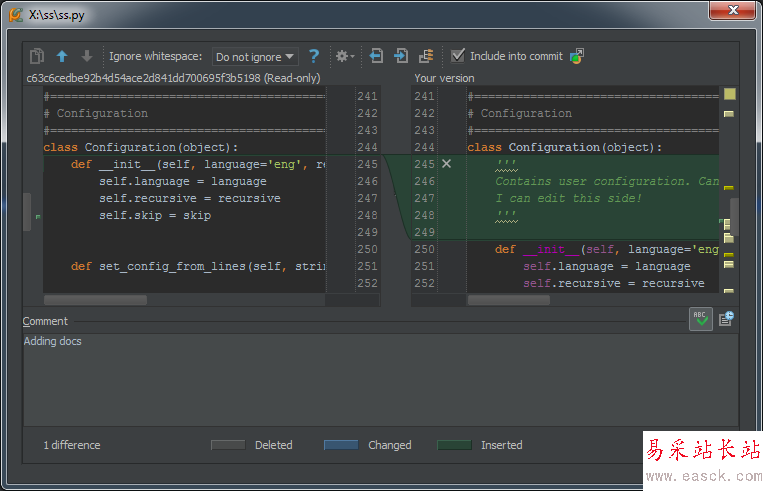Click 'self.recursive = recursive' in right pane

pos(614,283)
